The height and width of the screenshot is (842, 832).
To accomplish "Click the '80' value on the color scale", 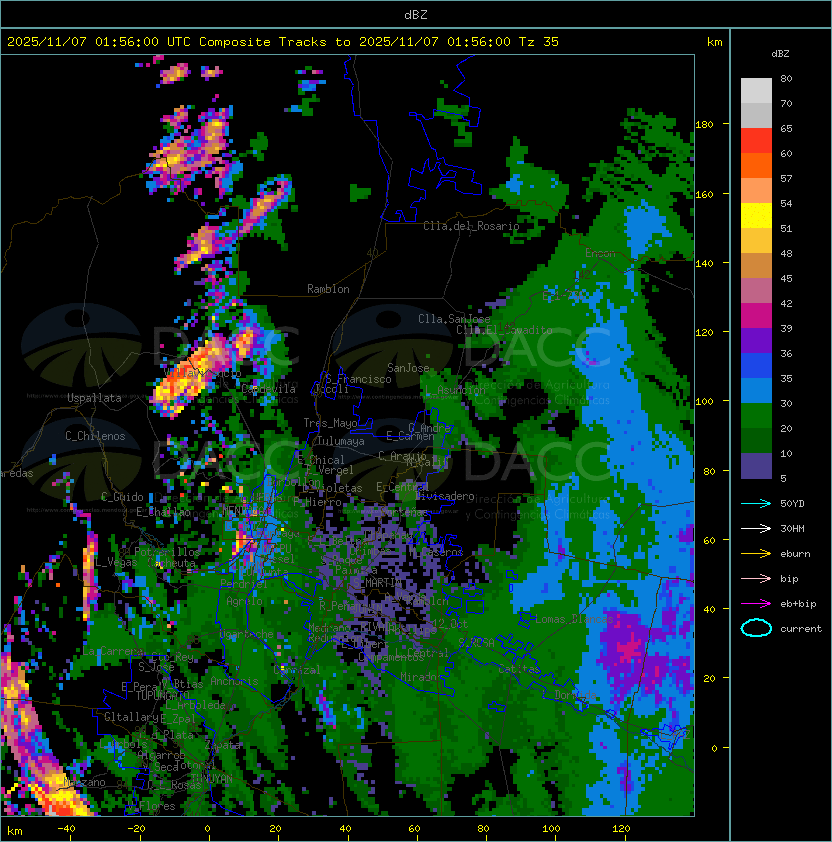I will point(786,78).
